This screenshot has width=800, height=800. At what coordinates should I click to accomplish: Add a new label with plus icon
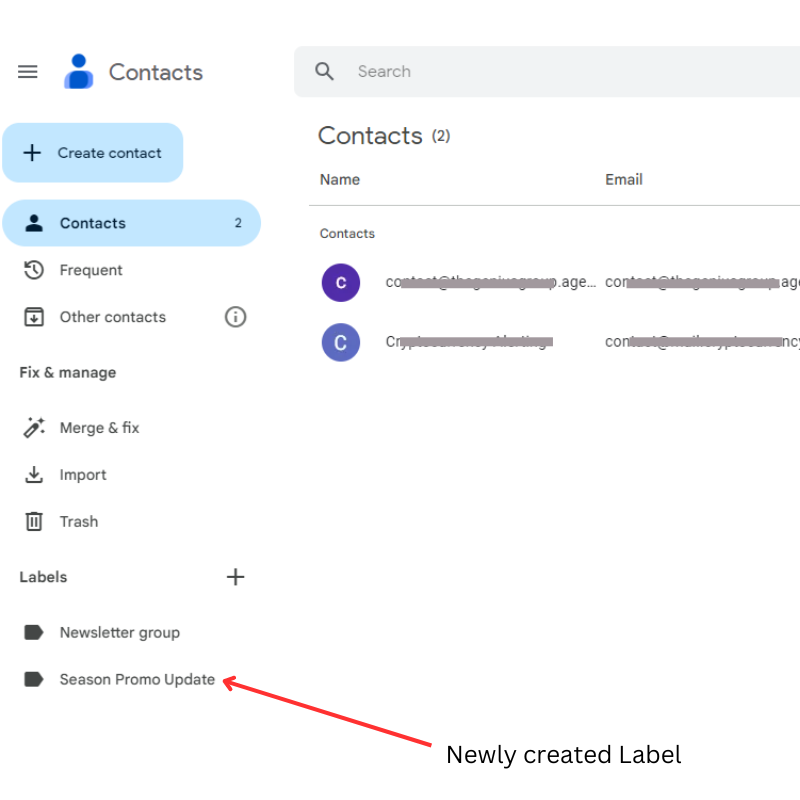[x=235, y=577]
